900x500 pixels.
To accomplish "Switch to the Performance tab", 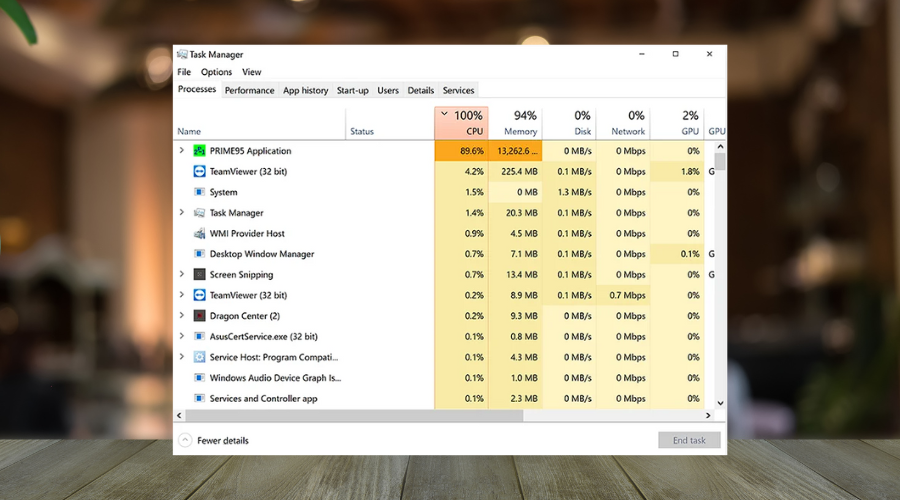I will tap(249, 90).
